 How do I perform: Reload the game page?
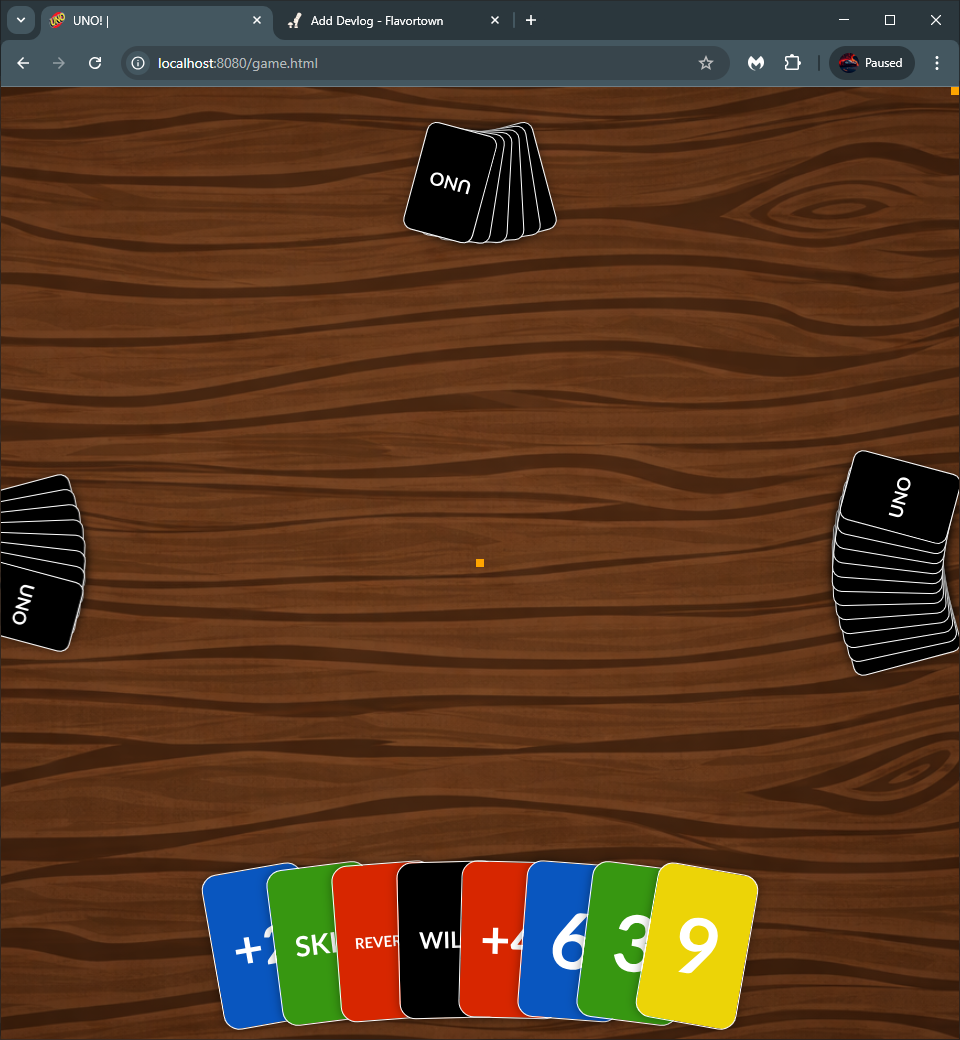(95, 63)
